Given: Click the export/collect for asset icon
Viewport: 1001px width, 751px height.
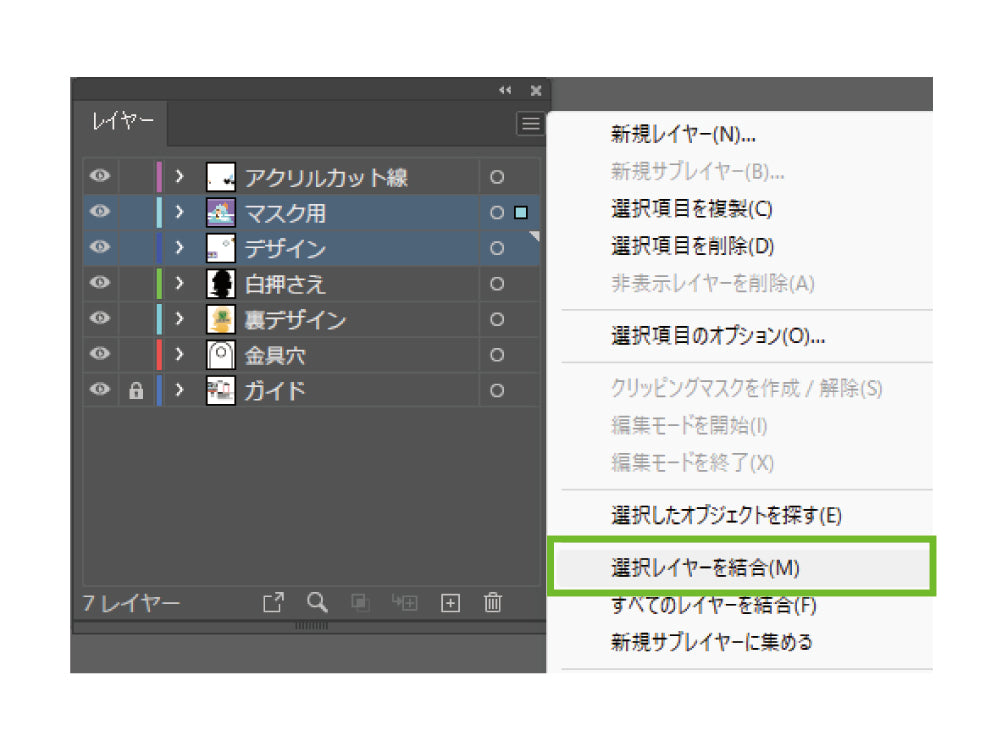Looking at the screenshot, I should tap(273, 602).
